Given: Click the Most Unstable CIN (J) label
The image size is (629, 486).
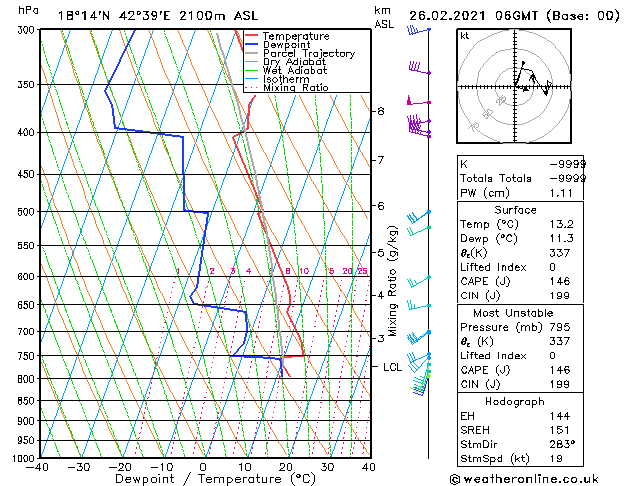Looking at the screenshot, I should [480, 384].
